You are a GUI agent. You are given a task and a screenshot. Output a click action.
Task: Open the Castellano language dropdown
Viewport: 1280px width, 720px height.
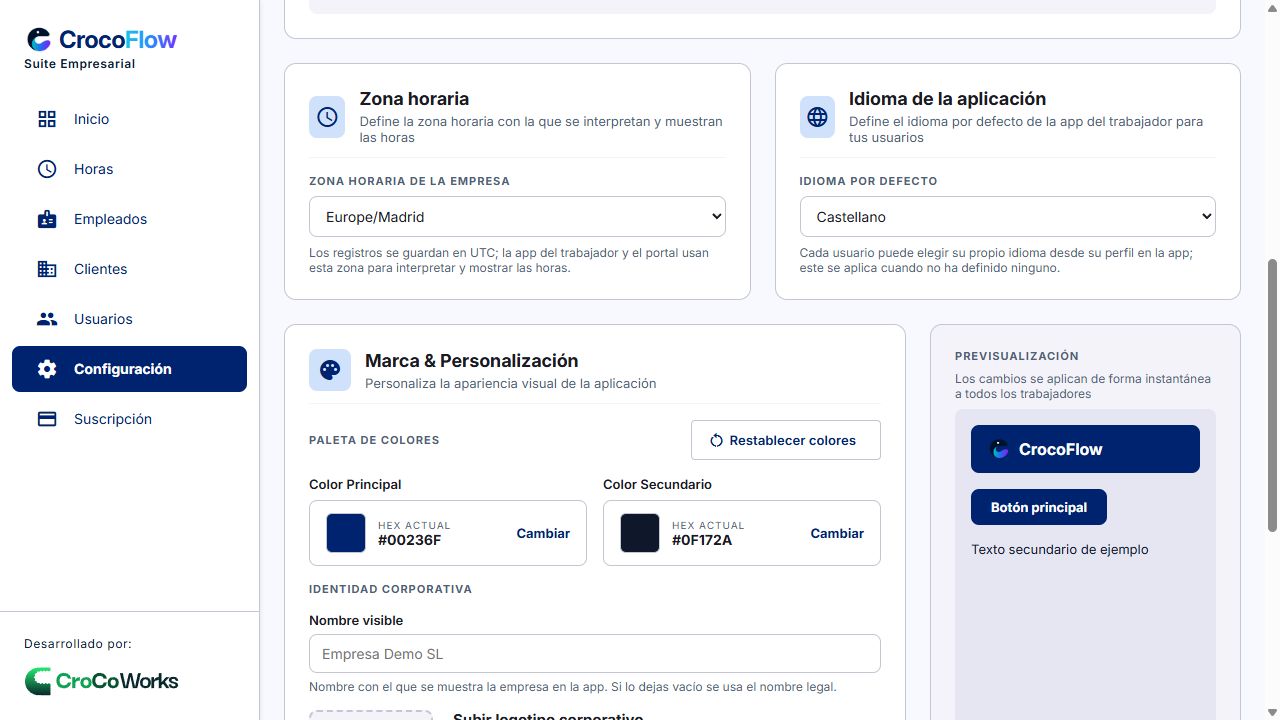coord(1007,216)
